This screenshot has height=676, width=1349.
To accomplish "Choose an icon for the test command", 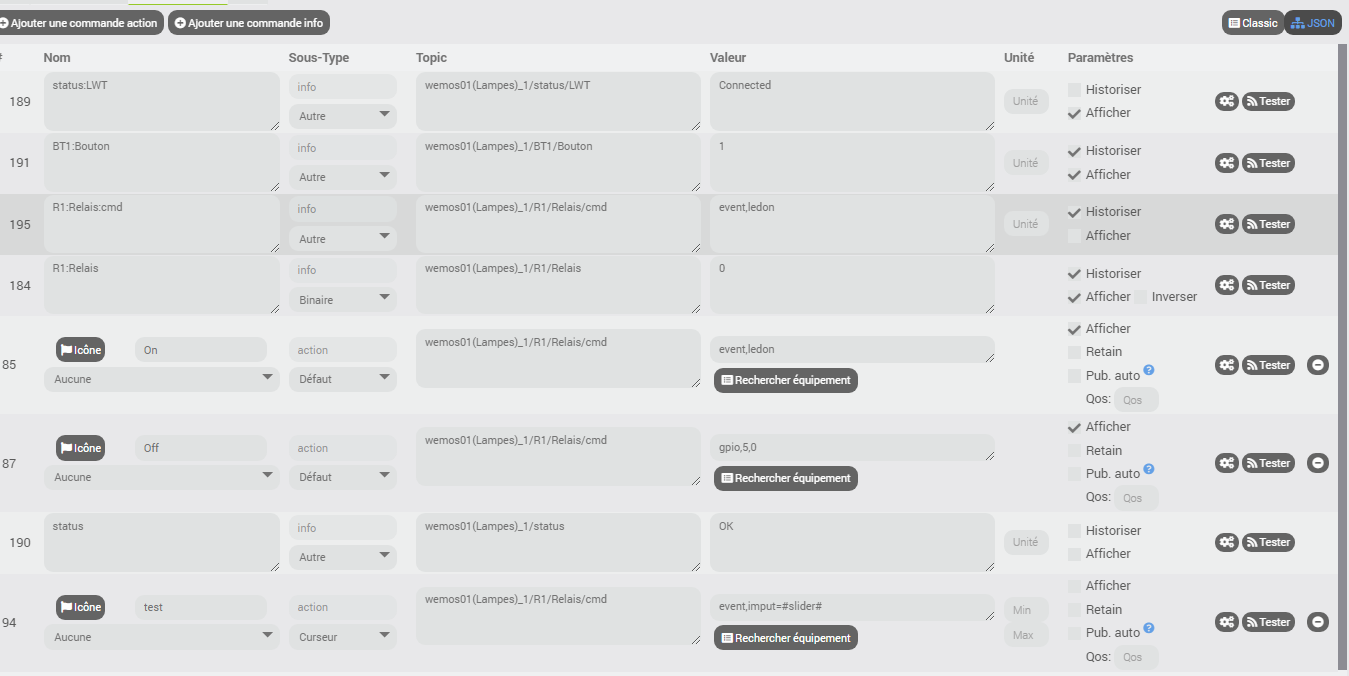I will click(x=81, y=607).
